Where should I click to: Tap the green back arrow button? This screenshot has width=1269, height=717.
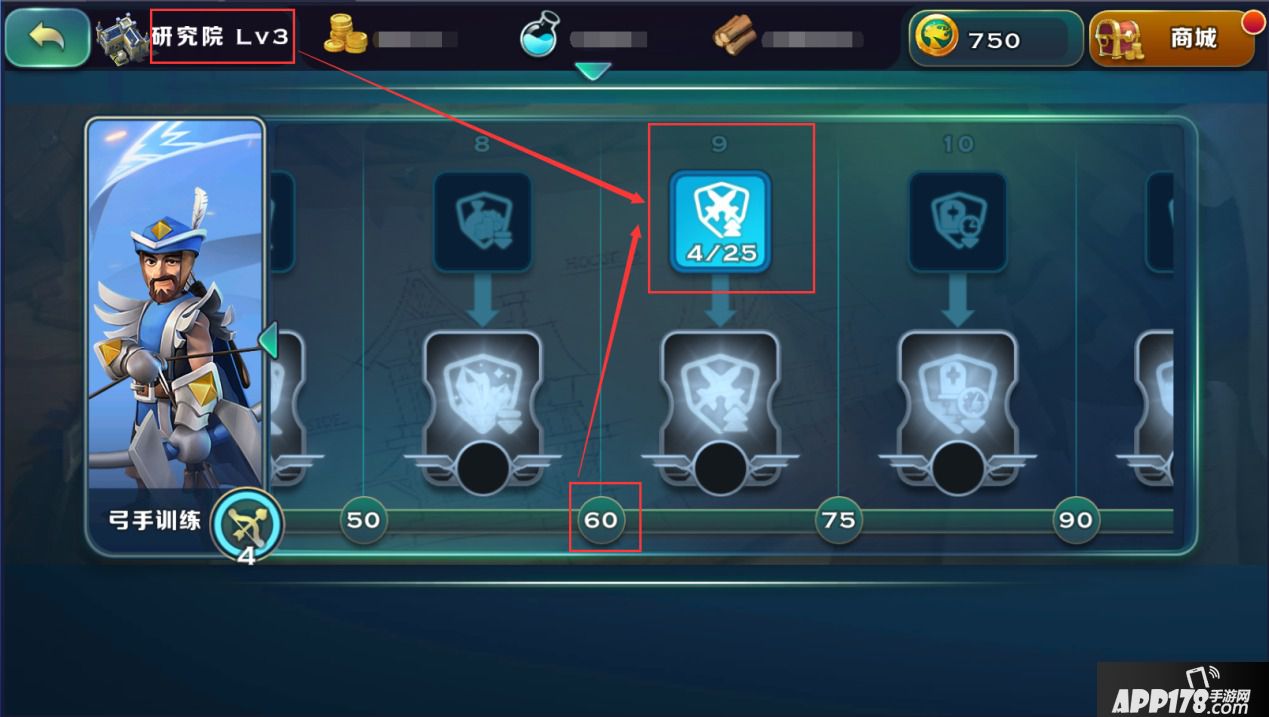(47, 38)
